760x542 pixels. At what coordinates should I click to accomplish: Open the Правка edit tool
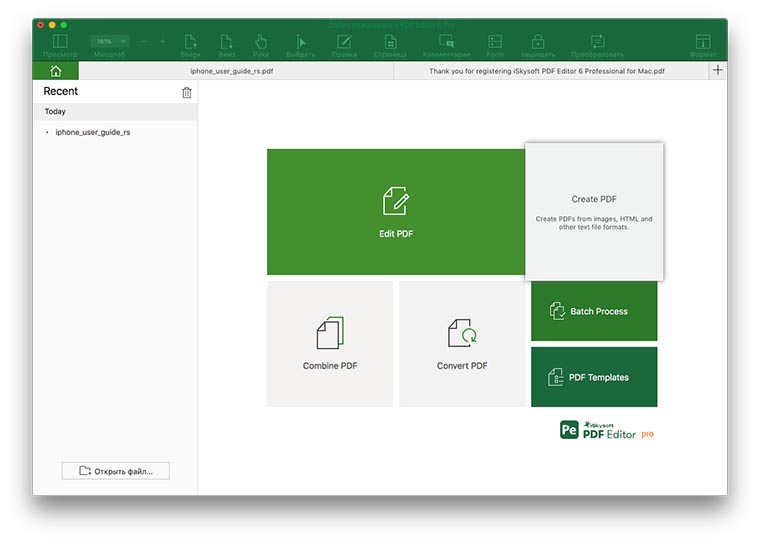pyautogui.click(x=344, y=43)
